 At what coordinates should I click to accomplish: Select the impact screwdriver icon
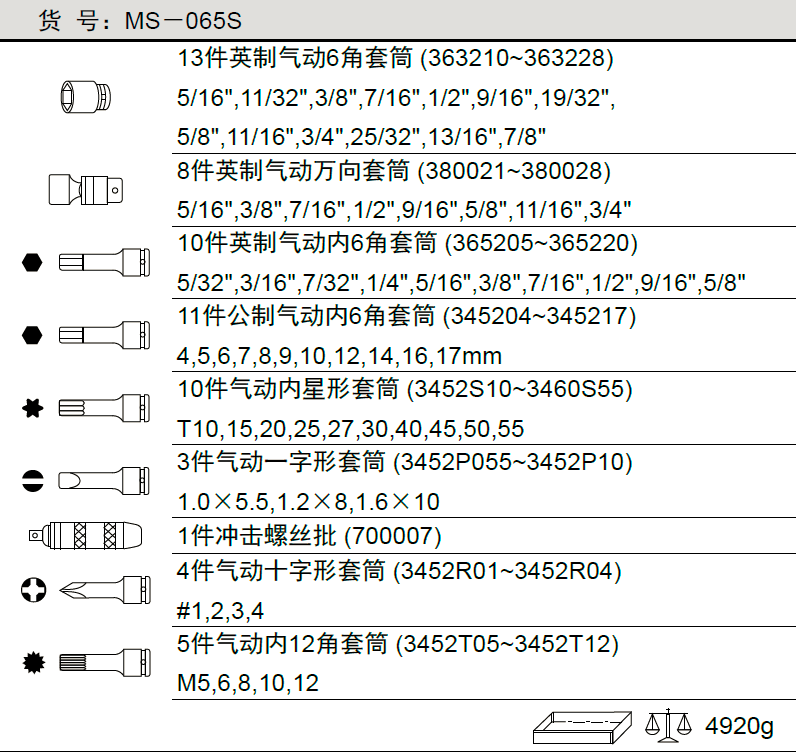(89, 536)
